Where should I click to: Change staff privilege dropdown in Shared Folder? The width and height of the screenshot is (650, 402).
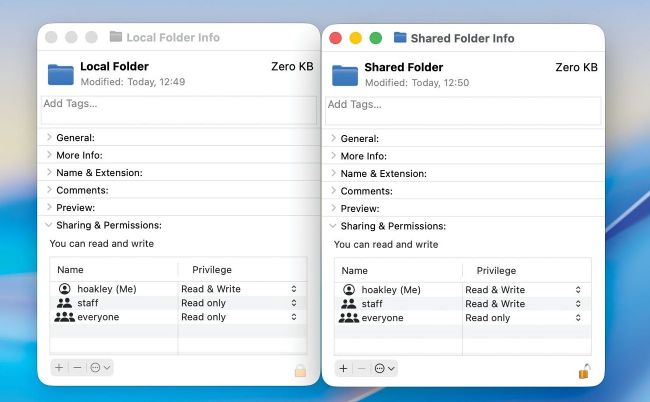577,304
